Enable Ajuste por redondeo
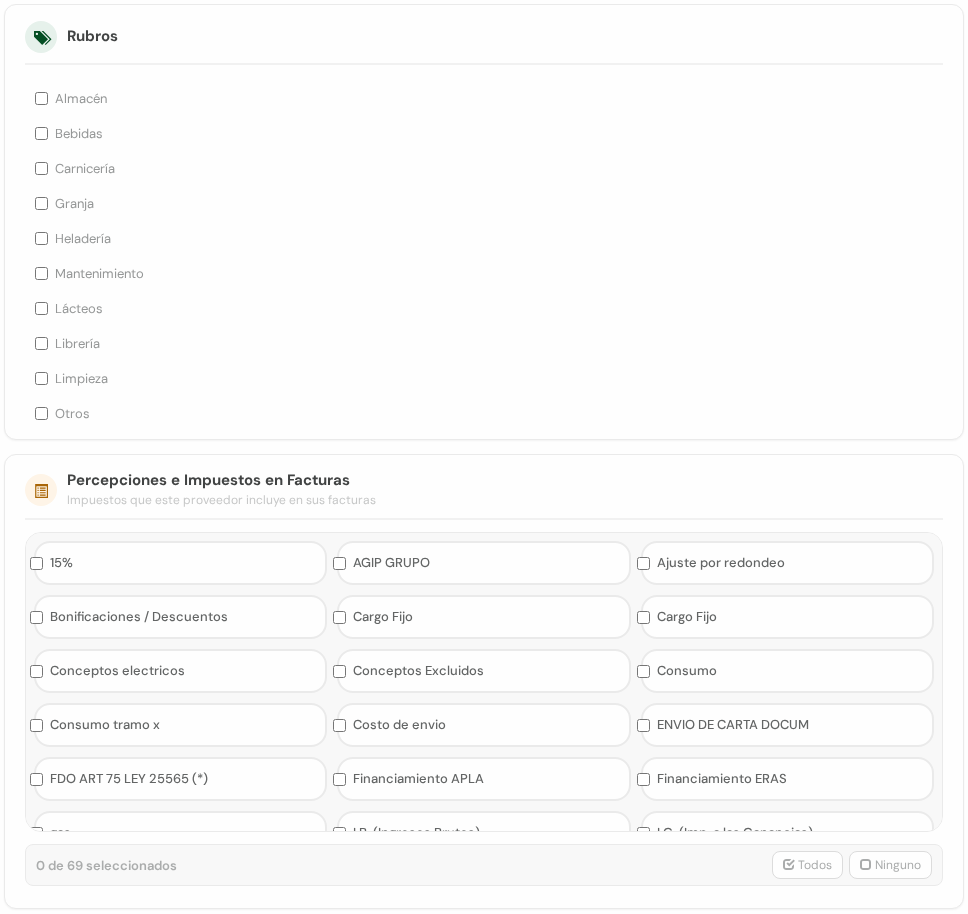Image resolution: width=968 pixels, height=914 pixels. 643,563
